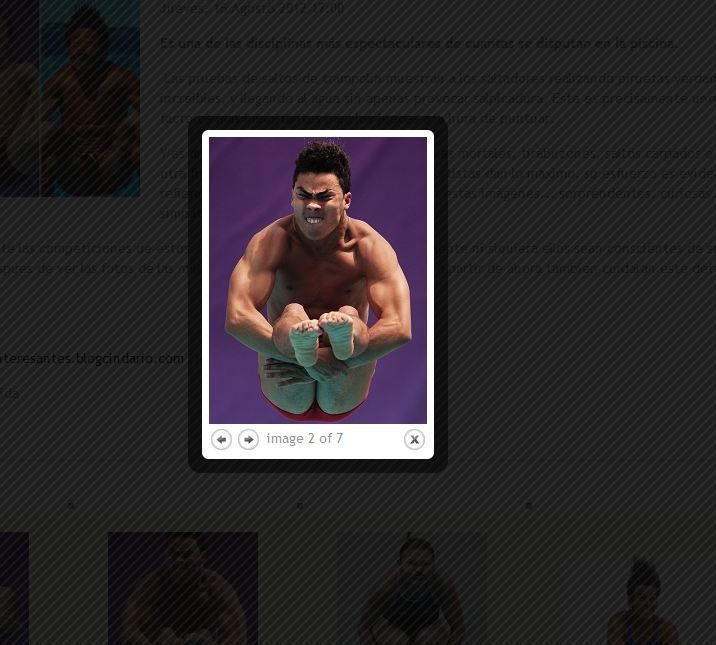Open the partially cut-off first thumbnail in bottom row
This screenshot has width=716, height=645.
click(x=14, y=588)
